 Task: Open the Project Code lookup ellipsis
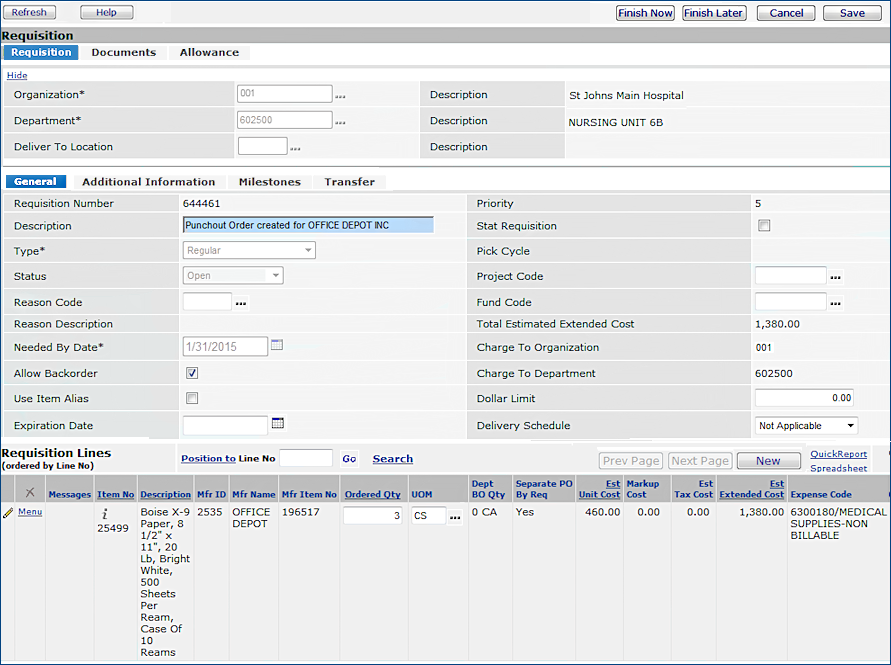point(836,277)
